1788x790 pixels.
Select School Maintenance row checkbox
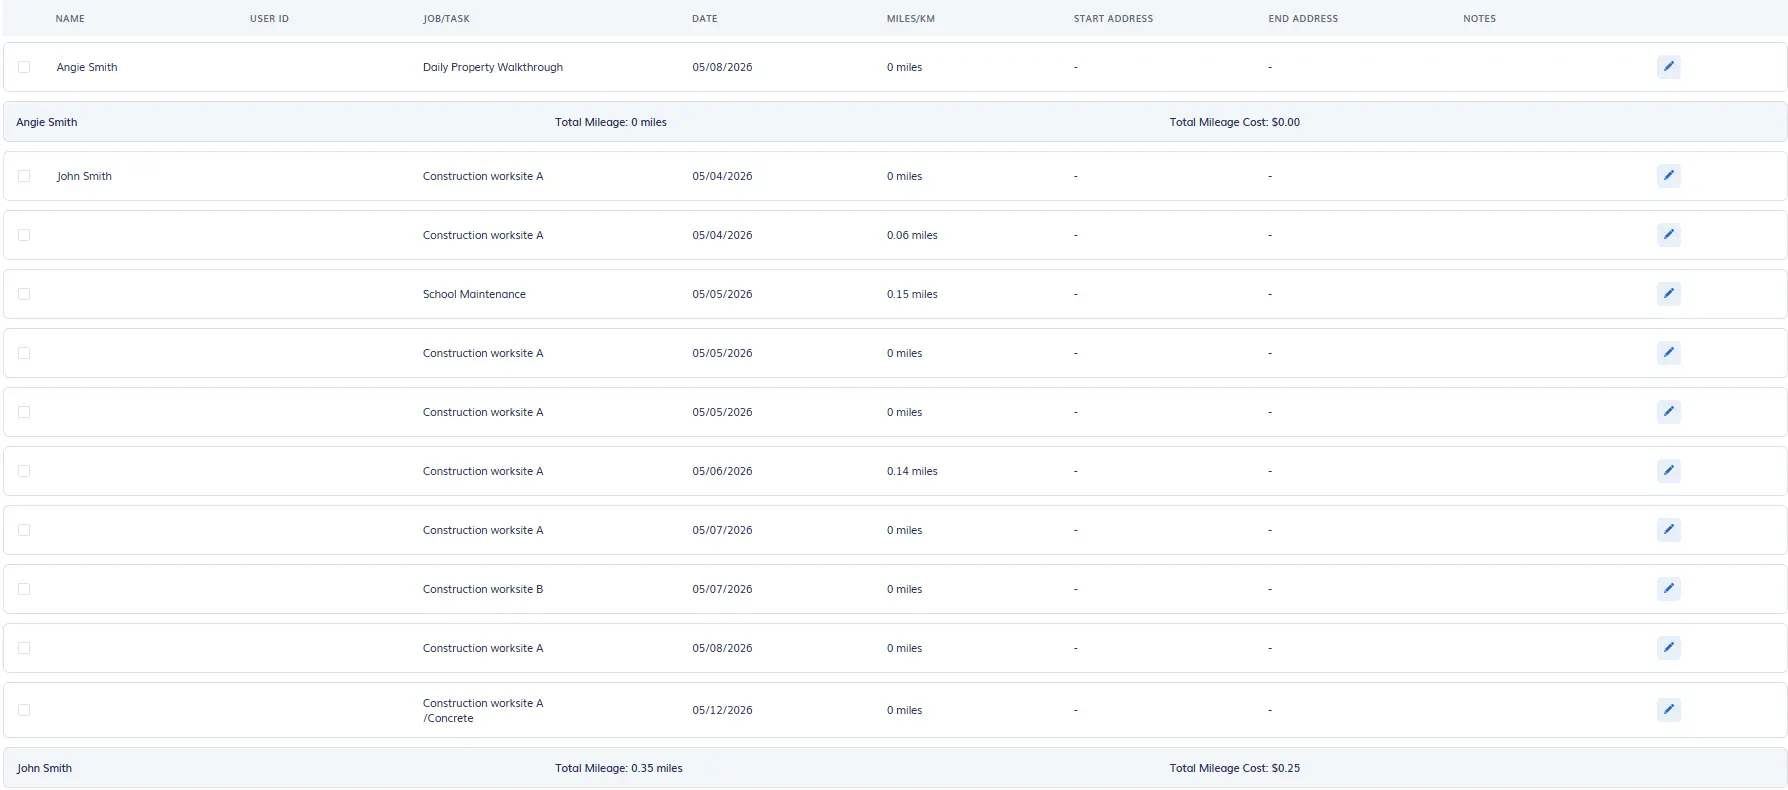(x=24, y=294)
